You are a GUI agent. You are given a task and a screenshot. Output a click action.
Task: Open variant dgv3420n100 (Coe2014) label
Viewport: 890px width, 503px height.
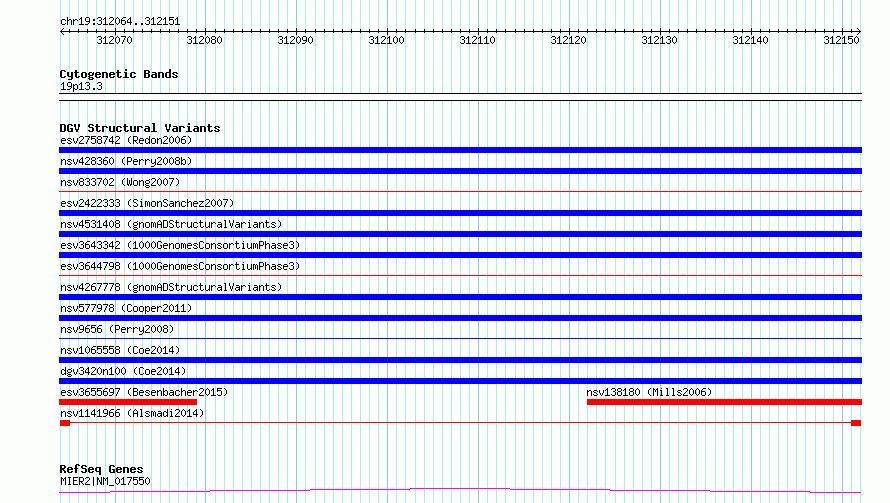[123, 371]
